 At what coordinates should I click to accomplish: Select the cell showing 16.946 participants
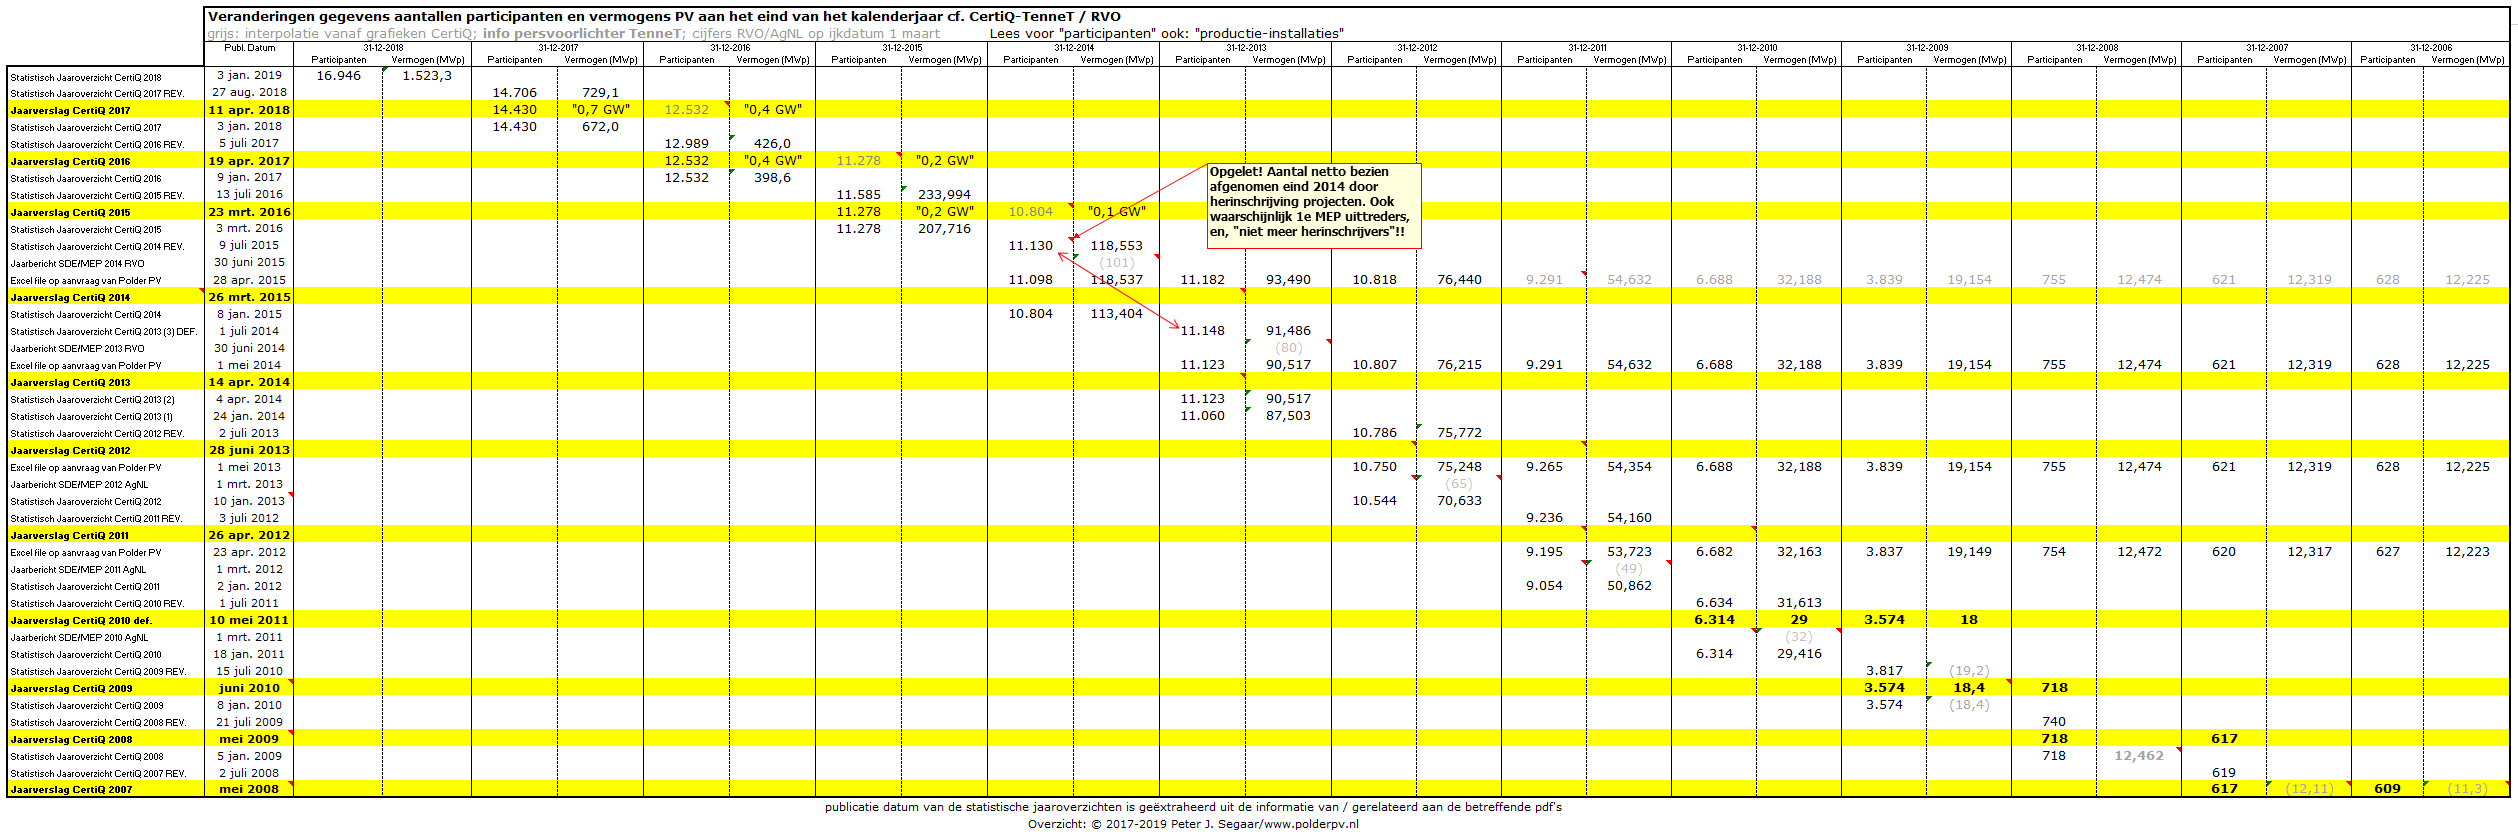coord(338,76)
